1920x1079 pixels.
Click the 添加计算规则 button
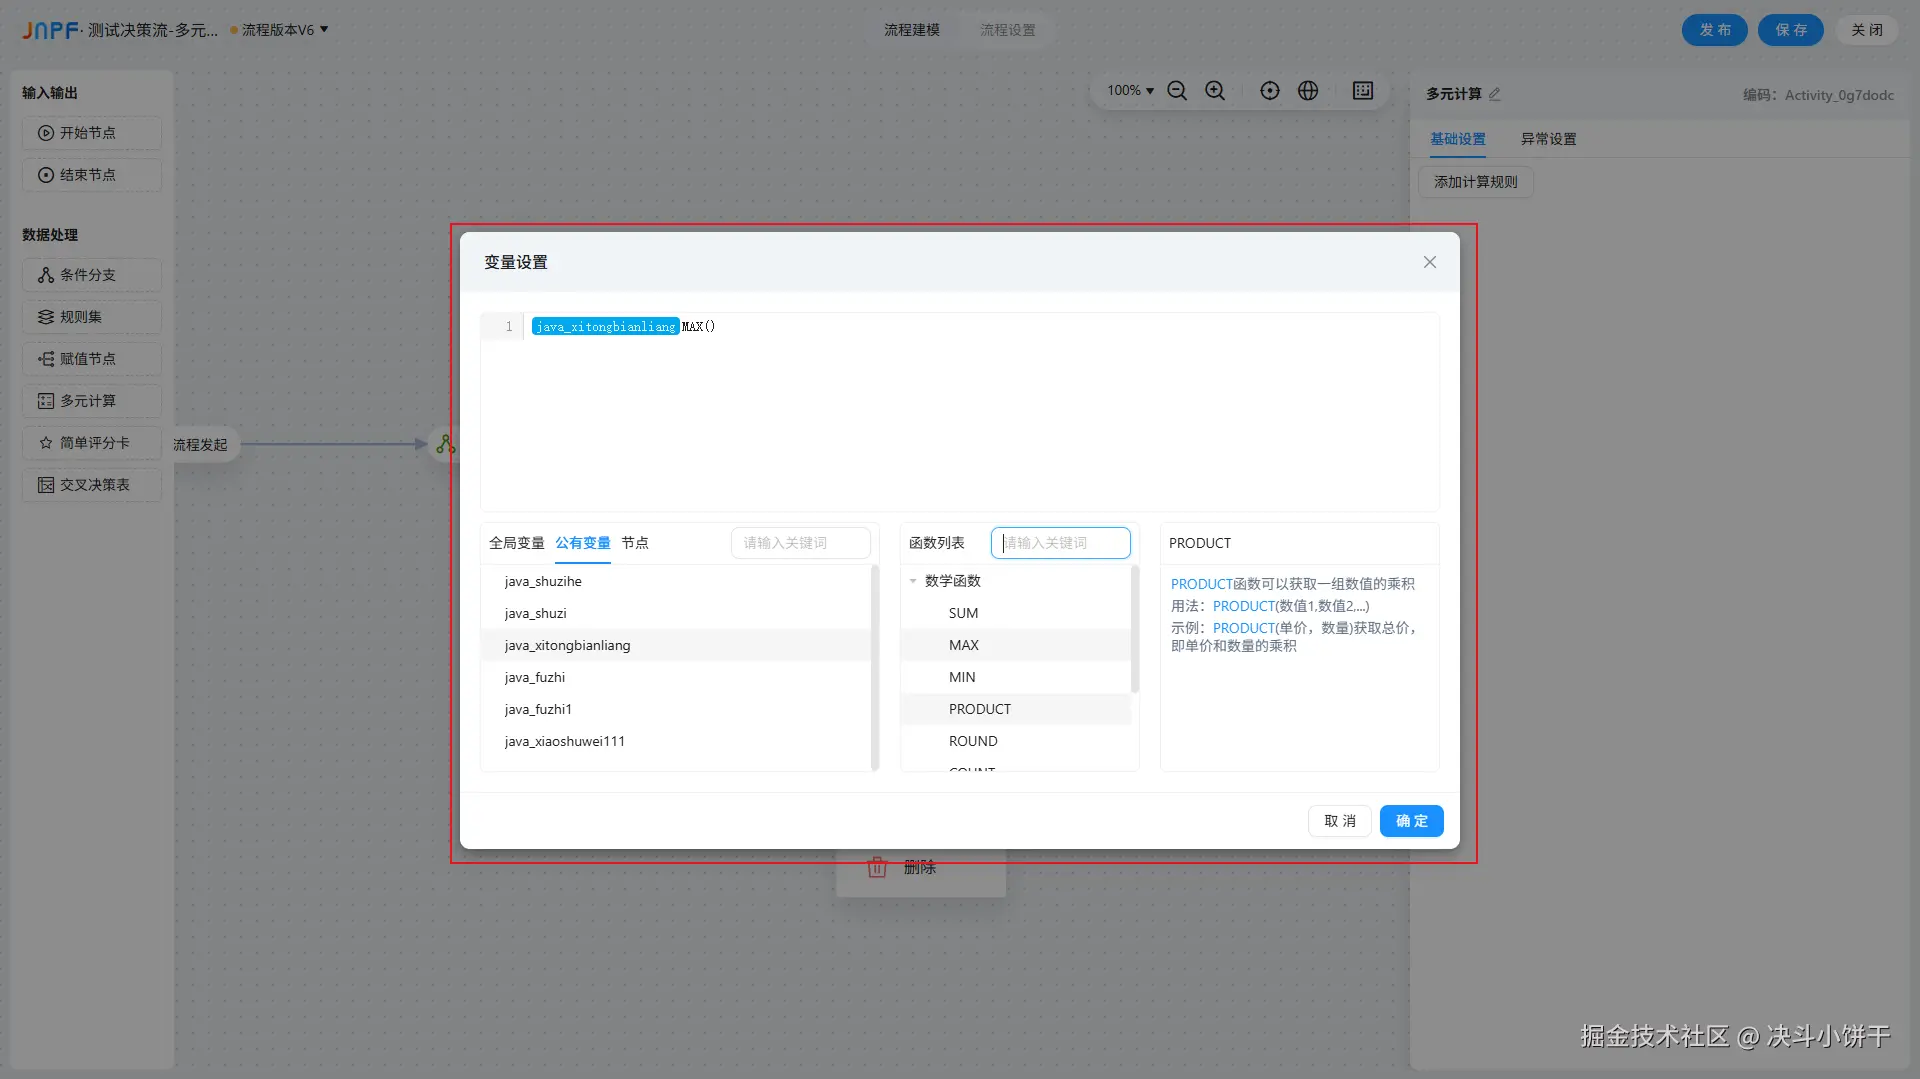point(1474,182)
